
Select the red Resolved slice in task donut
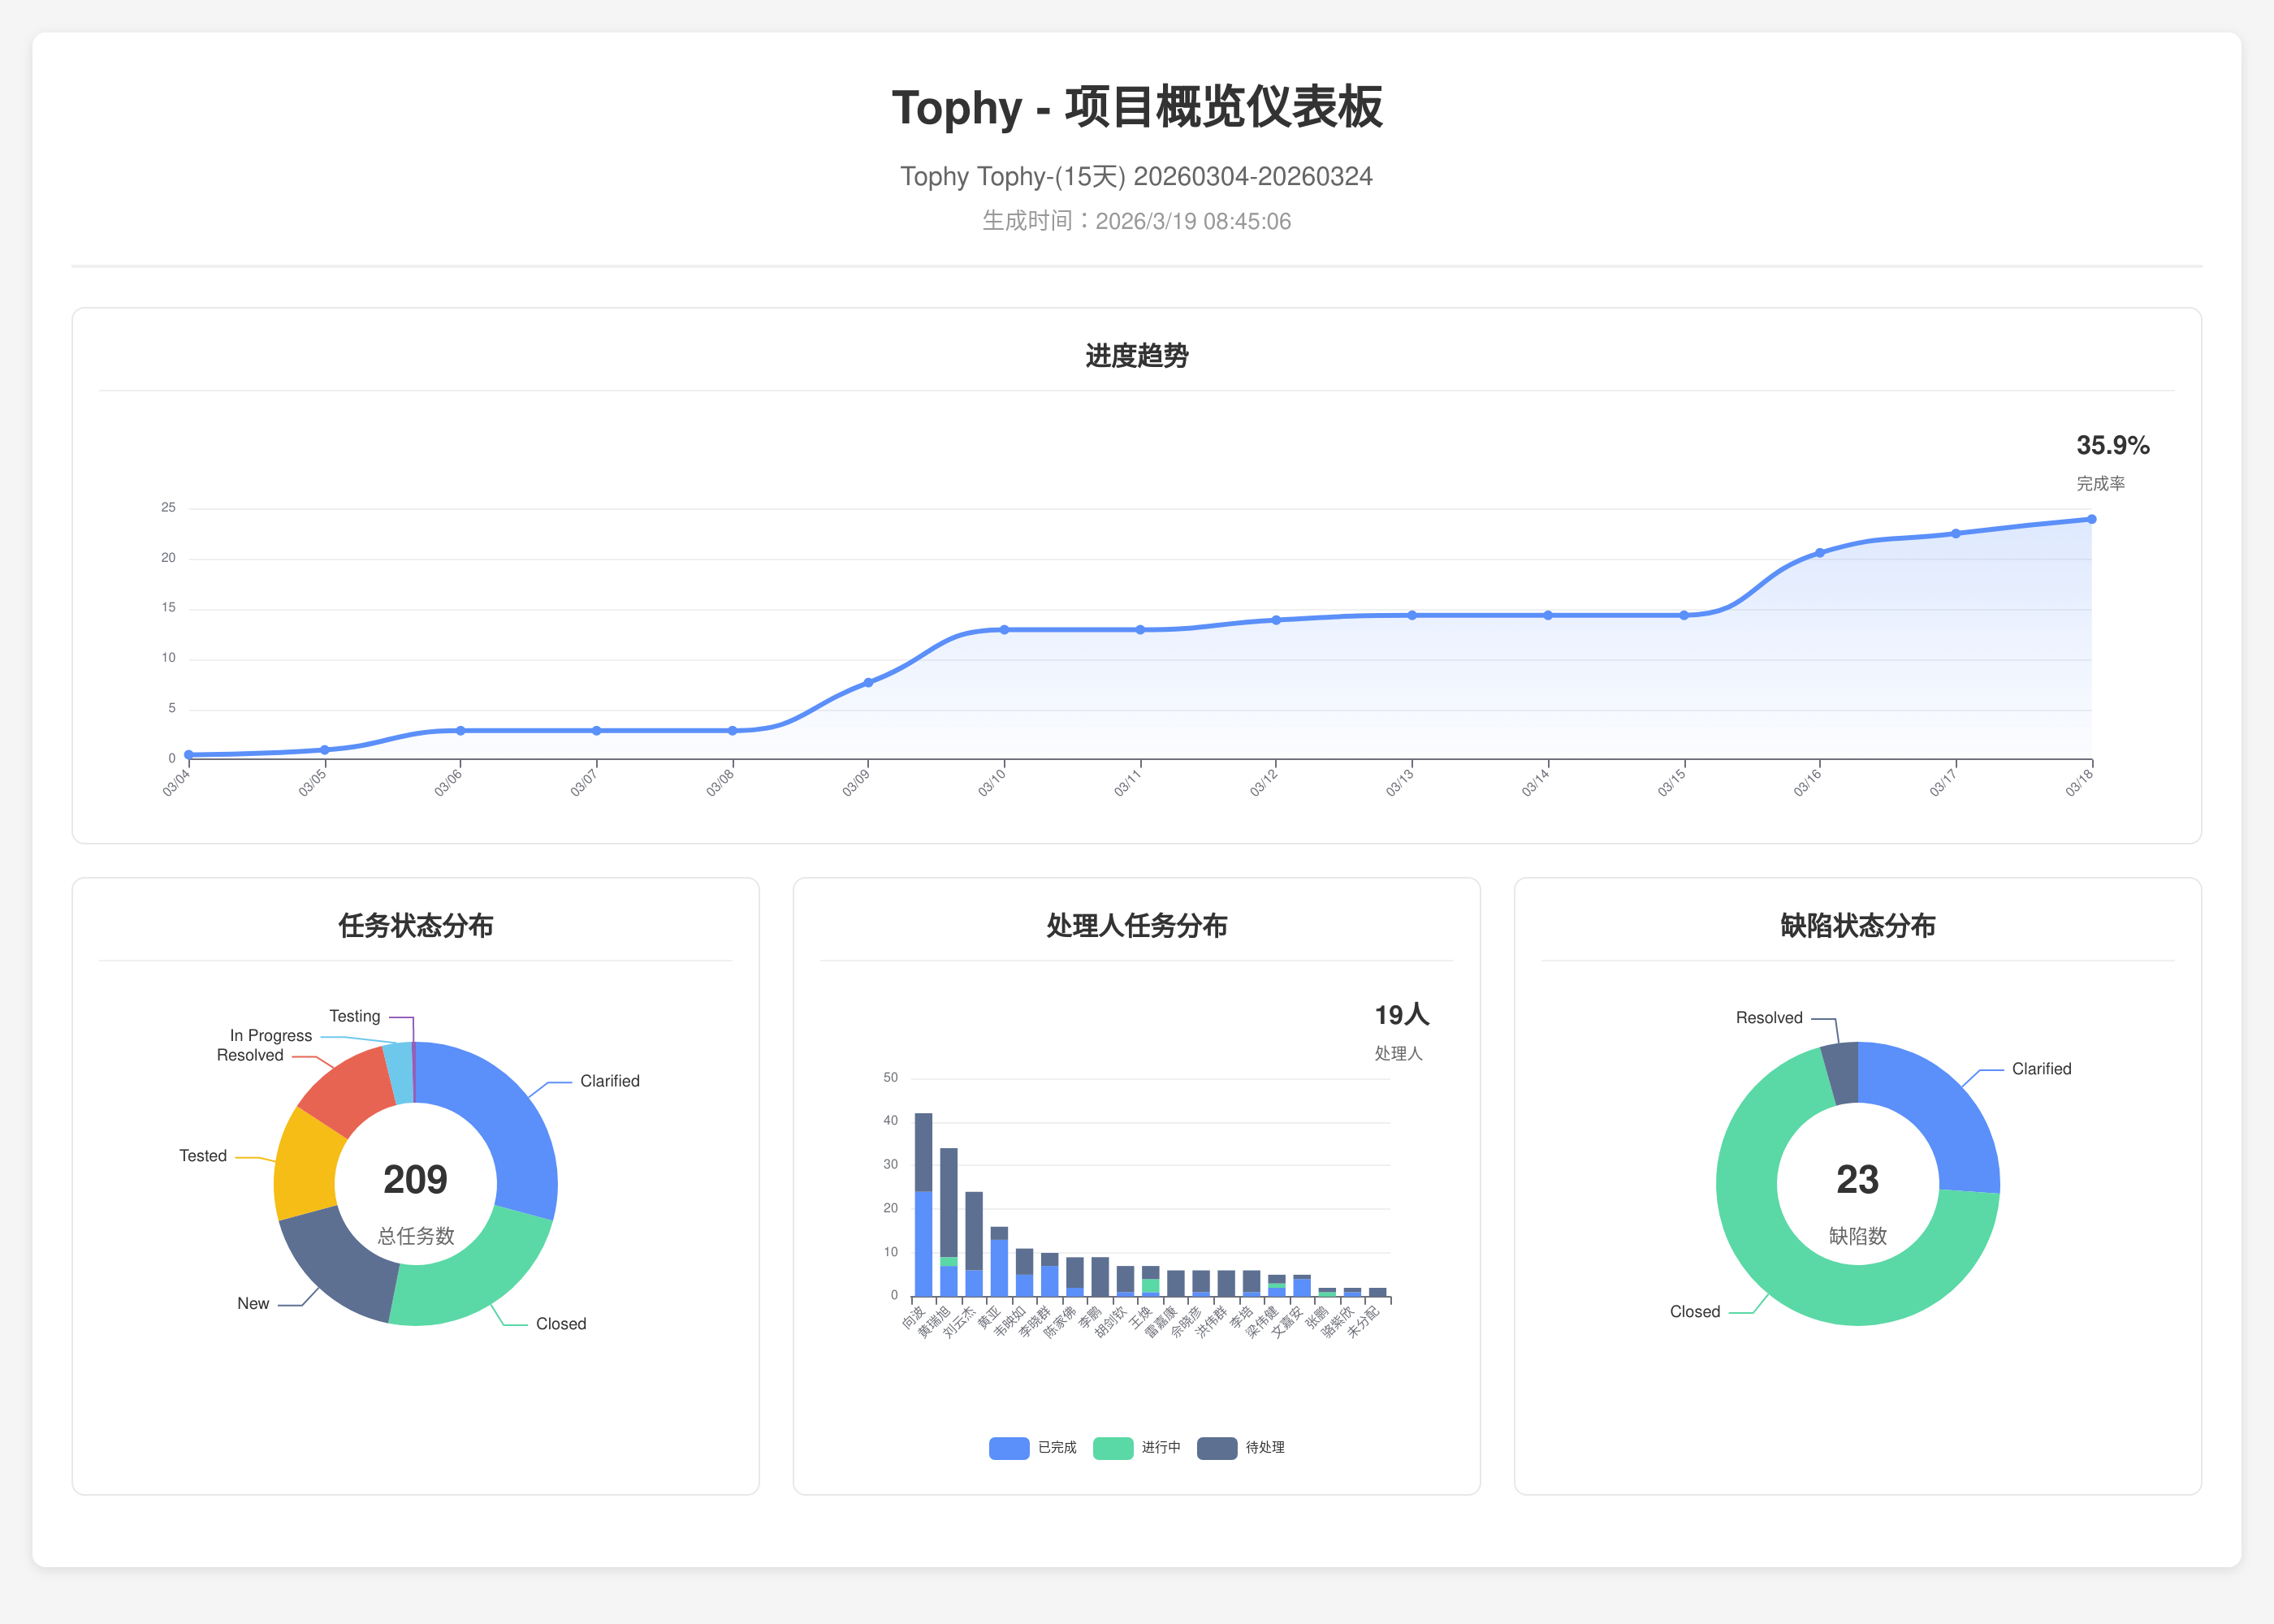pyautogui.click(x=352, y=1091)
